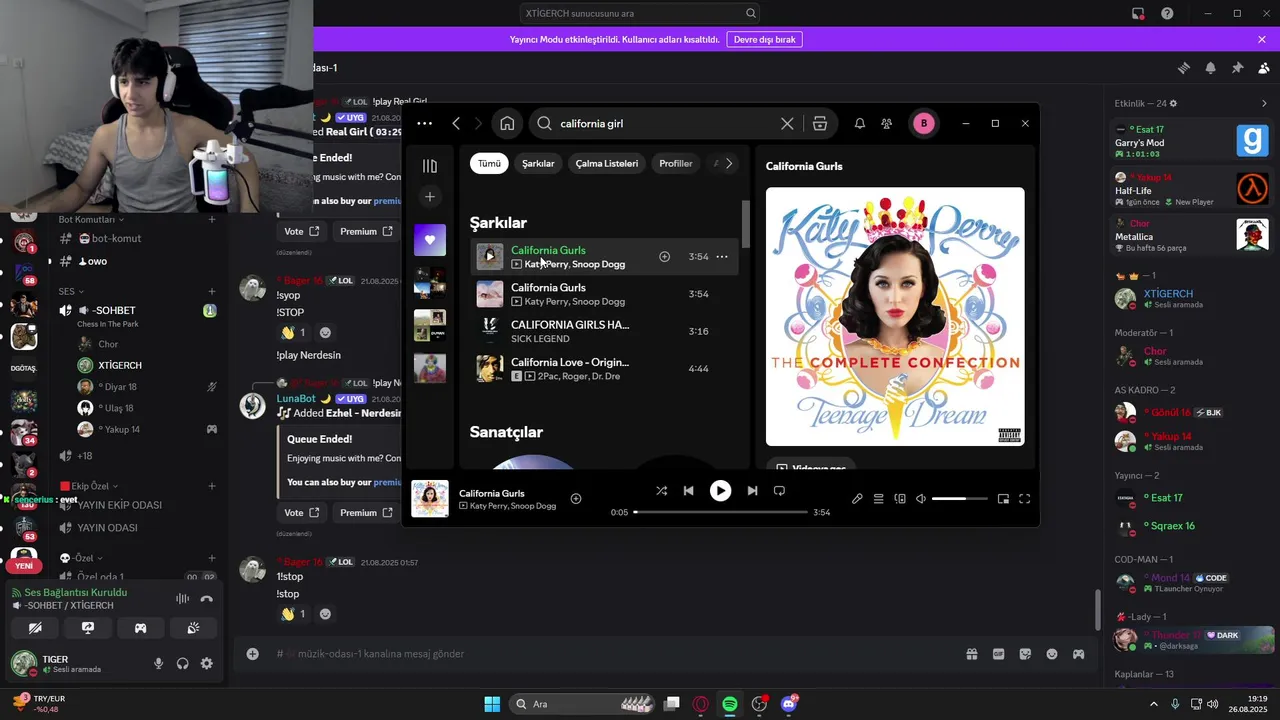Open Spotify Browse icon in search bar
The width and height of the screenshot is (1280, 720).
pyautogui.click(x=820, y=124)
